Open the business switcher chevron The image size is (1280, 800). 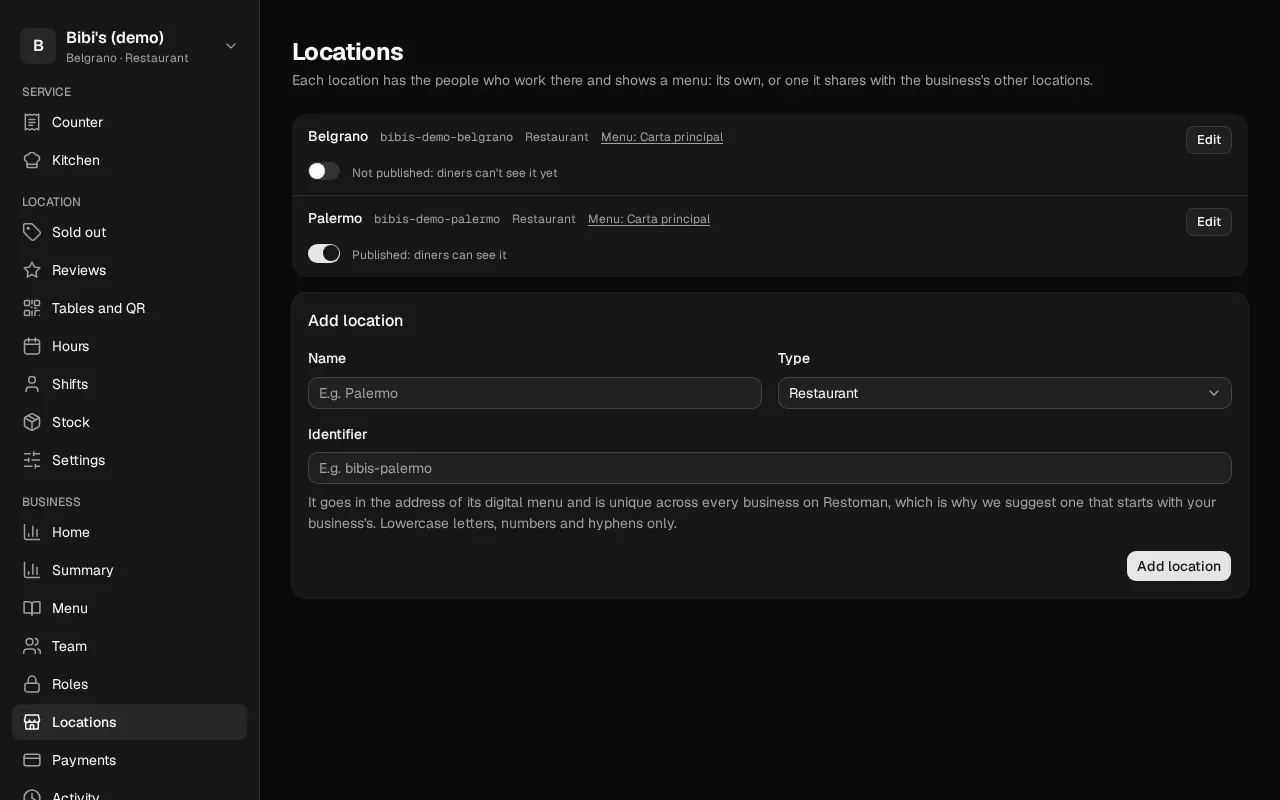point(231,46)
